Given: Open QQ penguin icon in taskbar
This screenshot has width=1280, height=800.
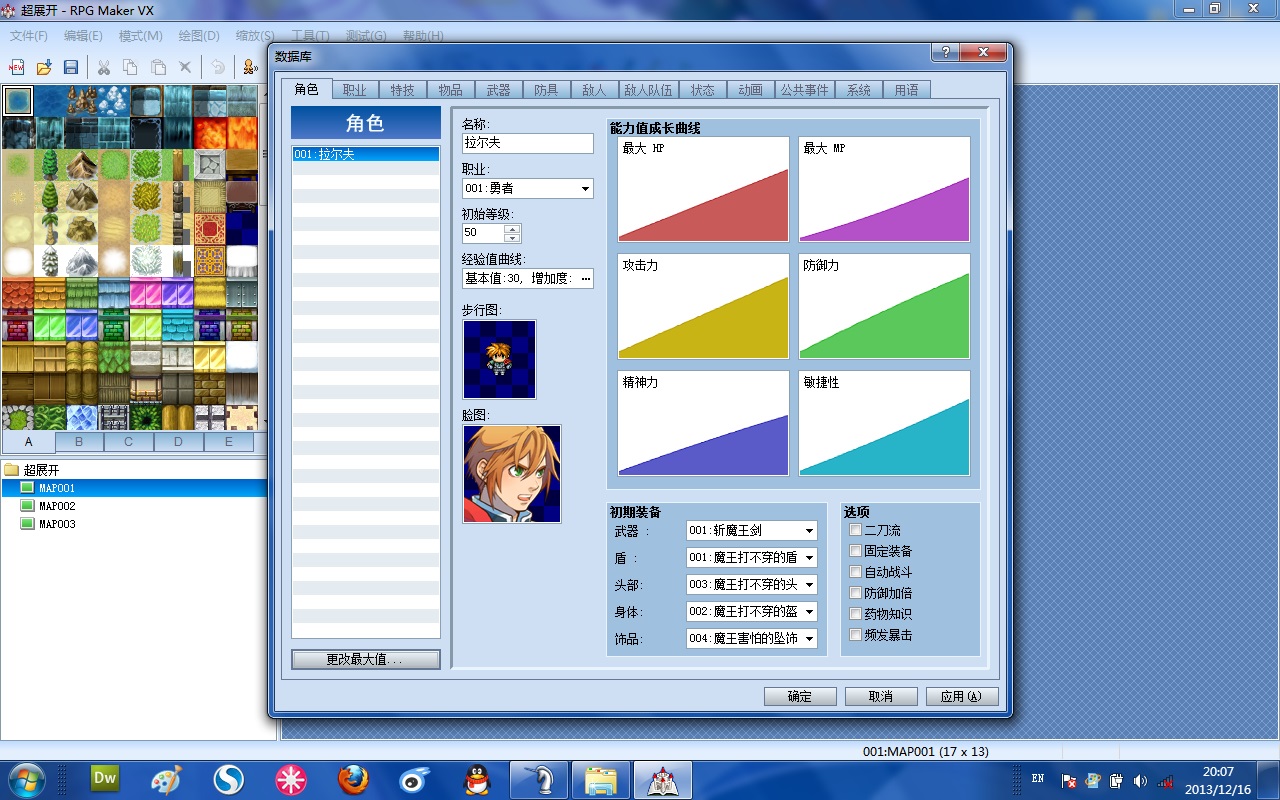Looking at the screenshot, I should coord(477,778).
